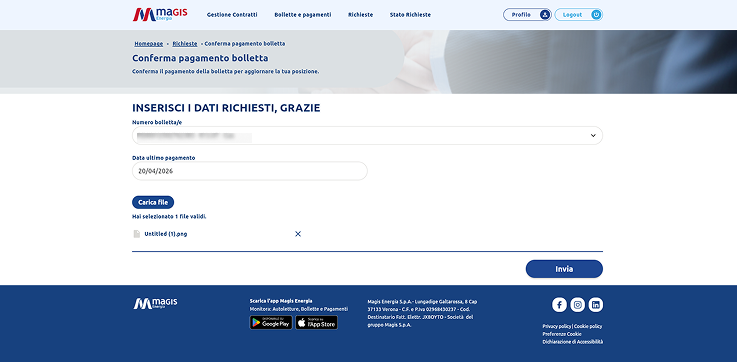Open the Gestione Contratti menu
Screen dimensions: 737x362
pyautogui.click(x=232, y=15)
